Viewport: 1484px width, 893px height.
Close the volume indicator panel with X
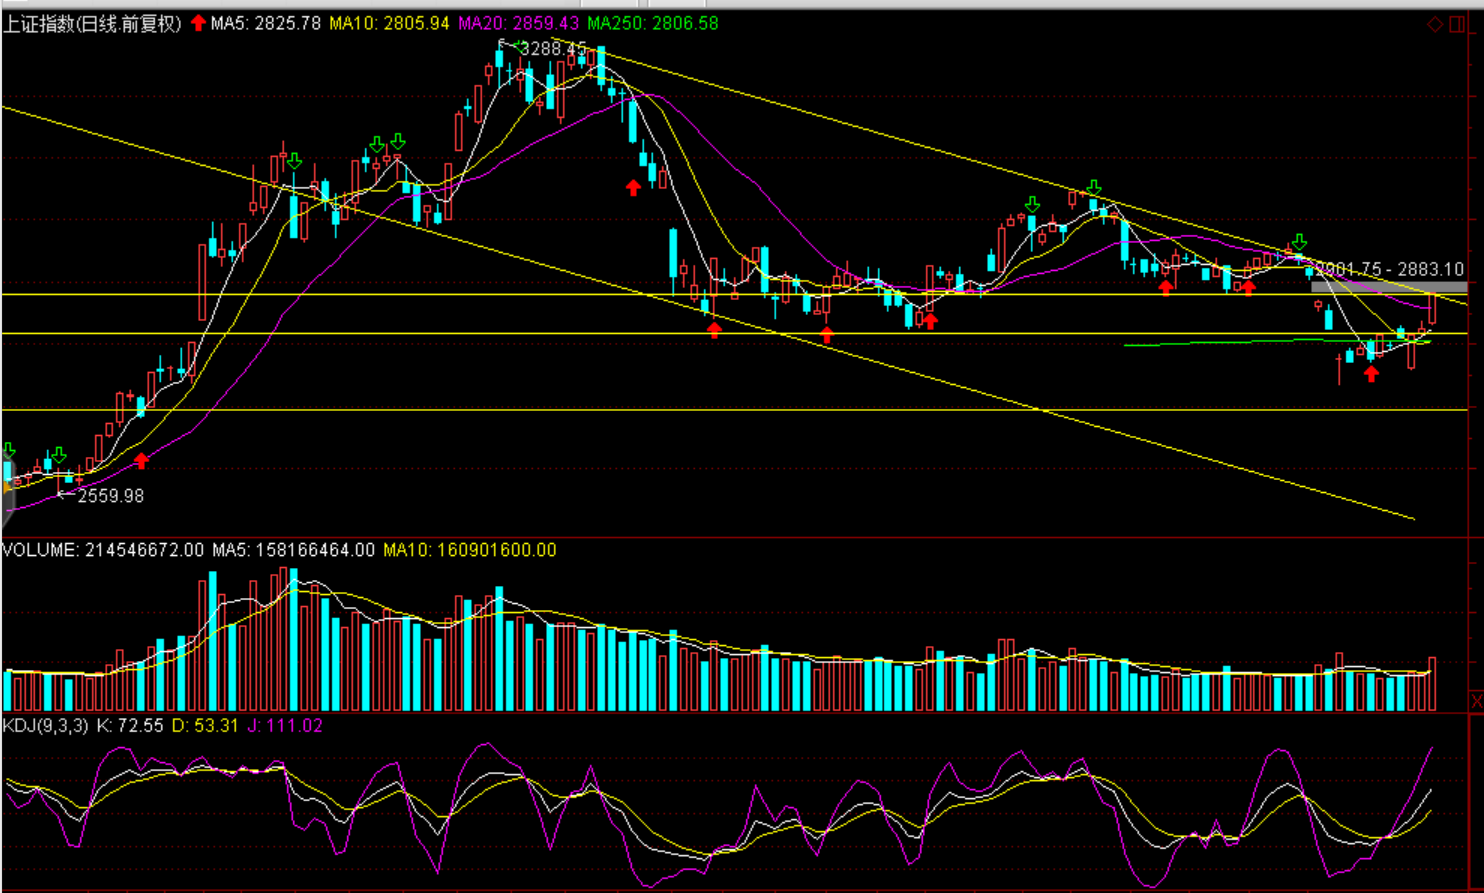tap(1477, 701)
